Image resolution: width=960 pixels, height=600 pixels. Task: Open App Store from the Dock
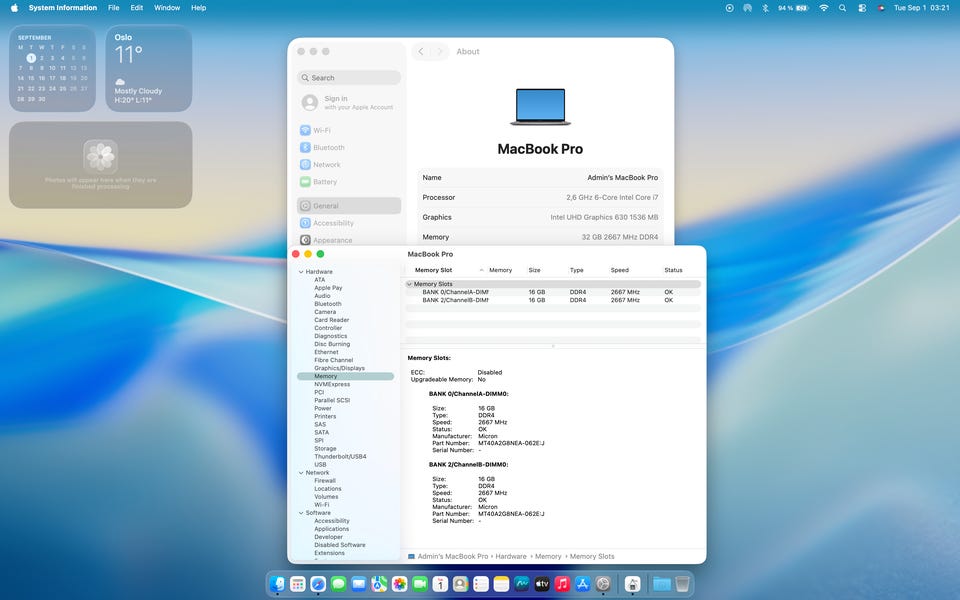coord(582,584)
